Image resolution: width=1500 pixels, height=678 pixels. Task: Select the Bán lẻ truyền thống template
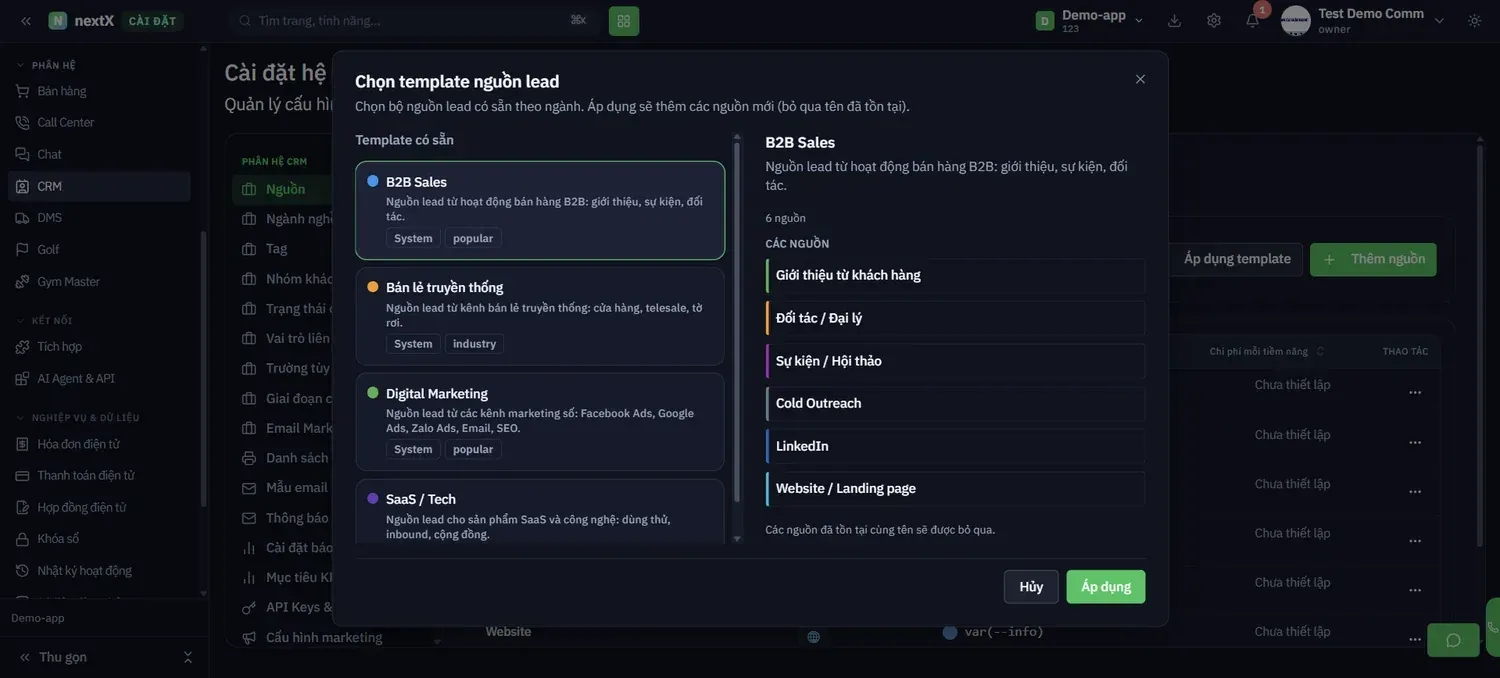(x=540, y=316)
